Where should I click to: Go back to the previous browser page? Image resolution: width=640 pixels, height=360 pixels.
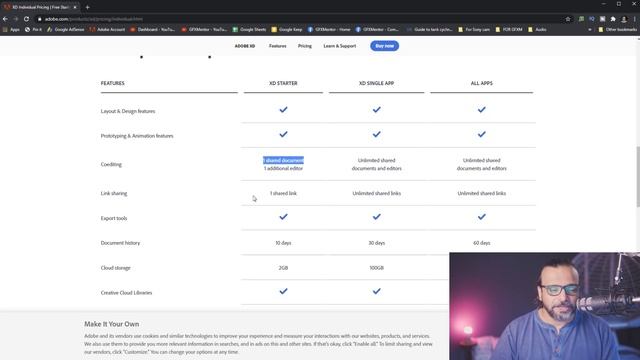[x=5, y=19]
